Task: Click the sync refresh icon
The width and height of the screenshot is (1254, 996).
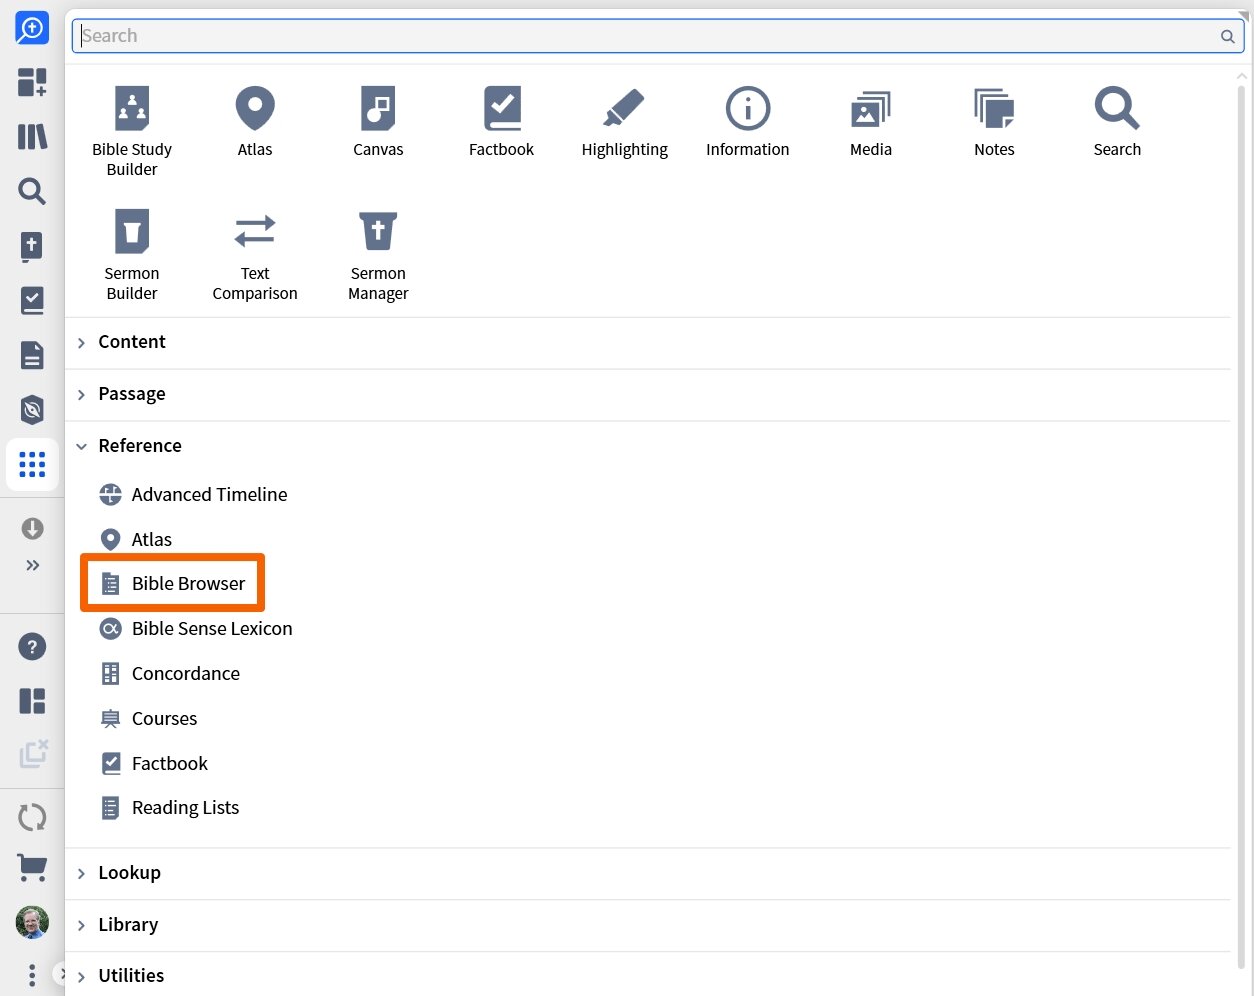Action: [x=32, y=817]
